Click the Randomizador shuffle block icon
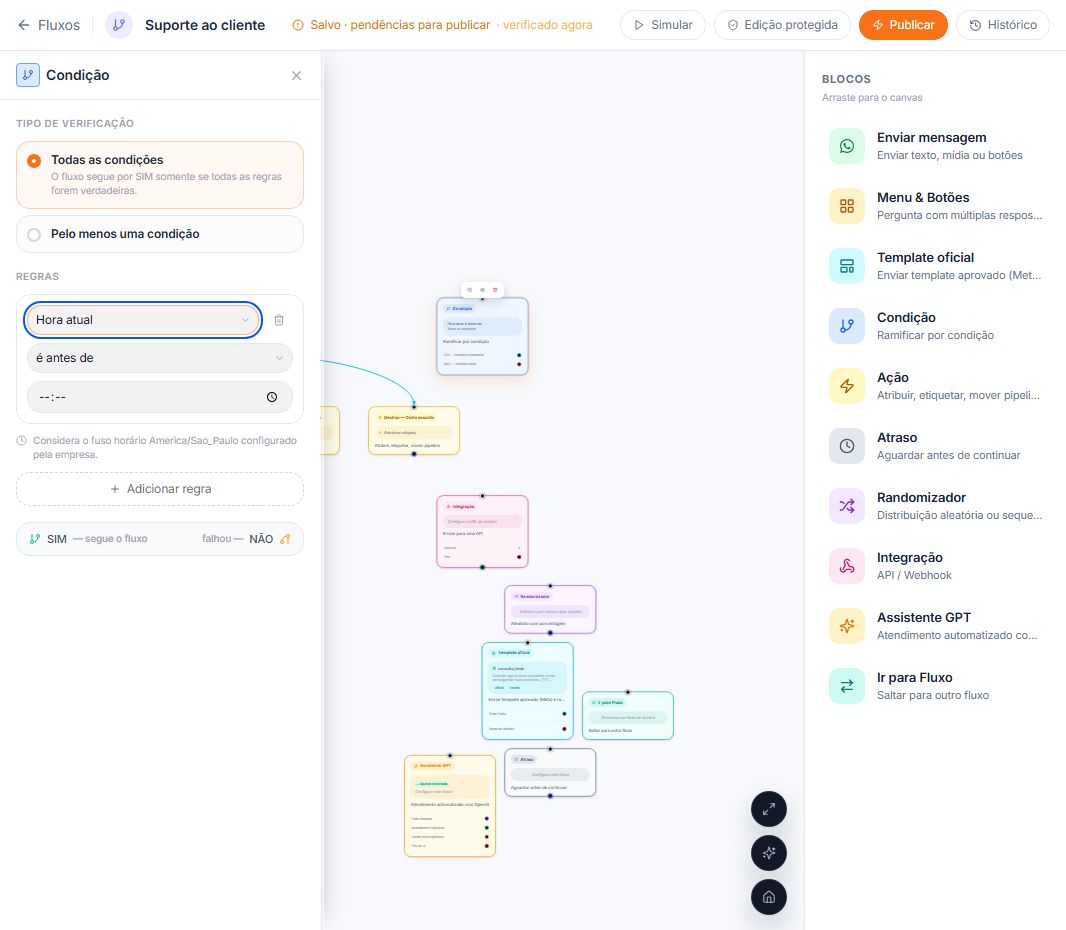Image resolution: width=1066 pixels, height=930 pixels. pos(846,506)
